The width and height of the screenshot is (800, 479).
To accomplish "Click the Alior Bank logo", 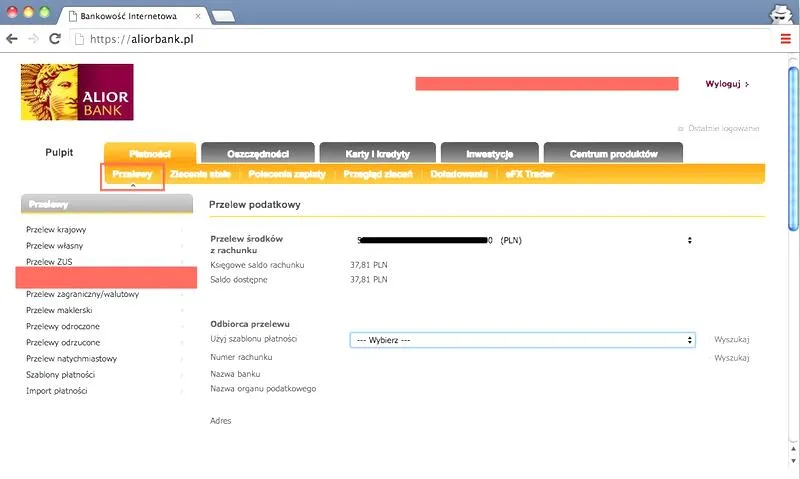I will [x=76, y=92].
